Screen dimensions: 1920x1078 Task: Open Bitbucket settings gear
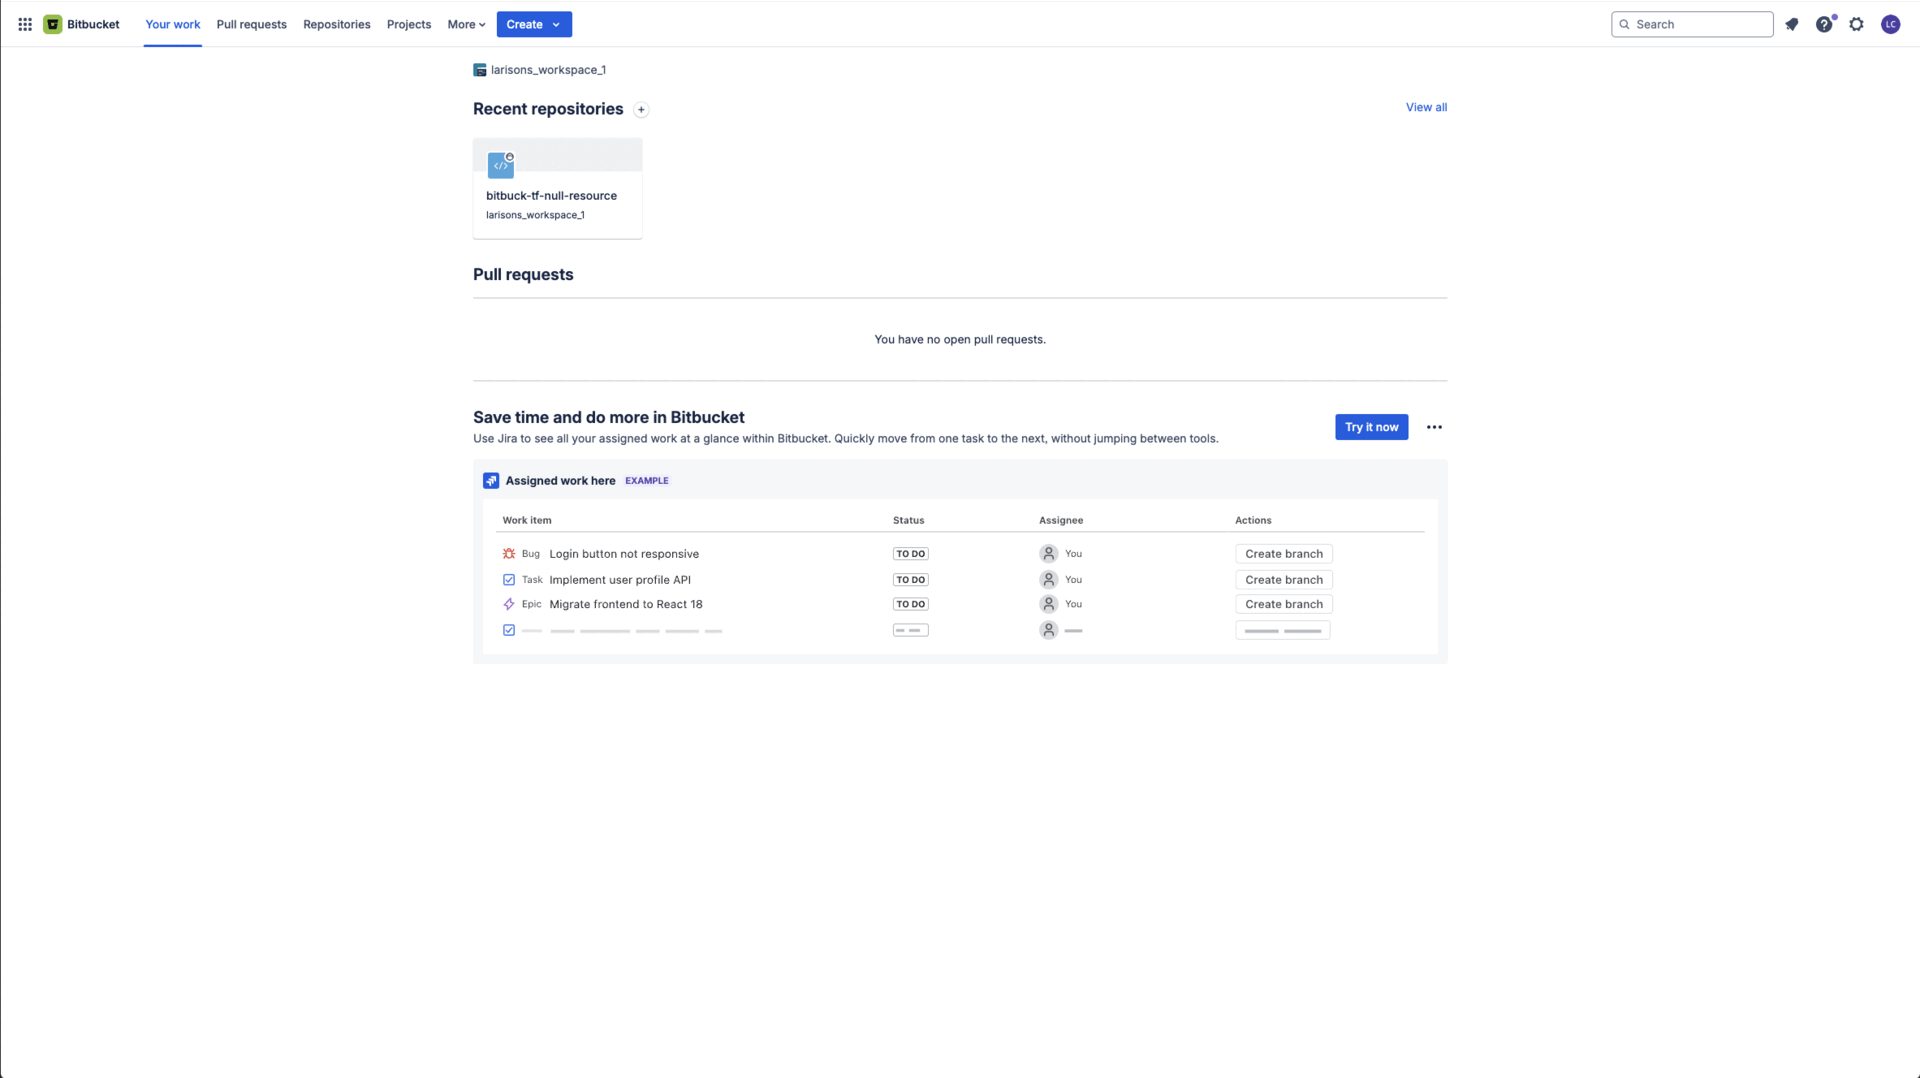point(1856,24)
